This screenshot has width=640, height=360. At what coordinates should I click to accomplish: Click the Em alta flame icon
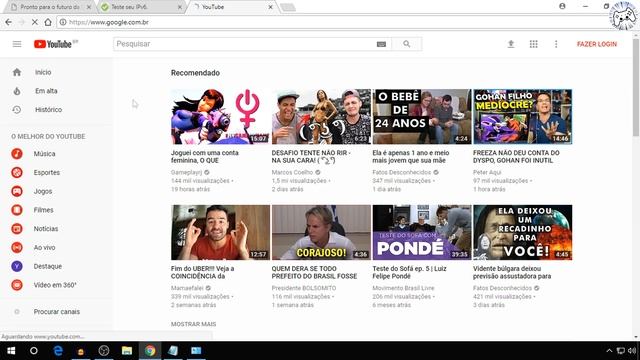pyautogui.click(x=17, y=91)
